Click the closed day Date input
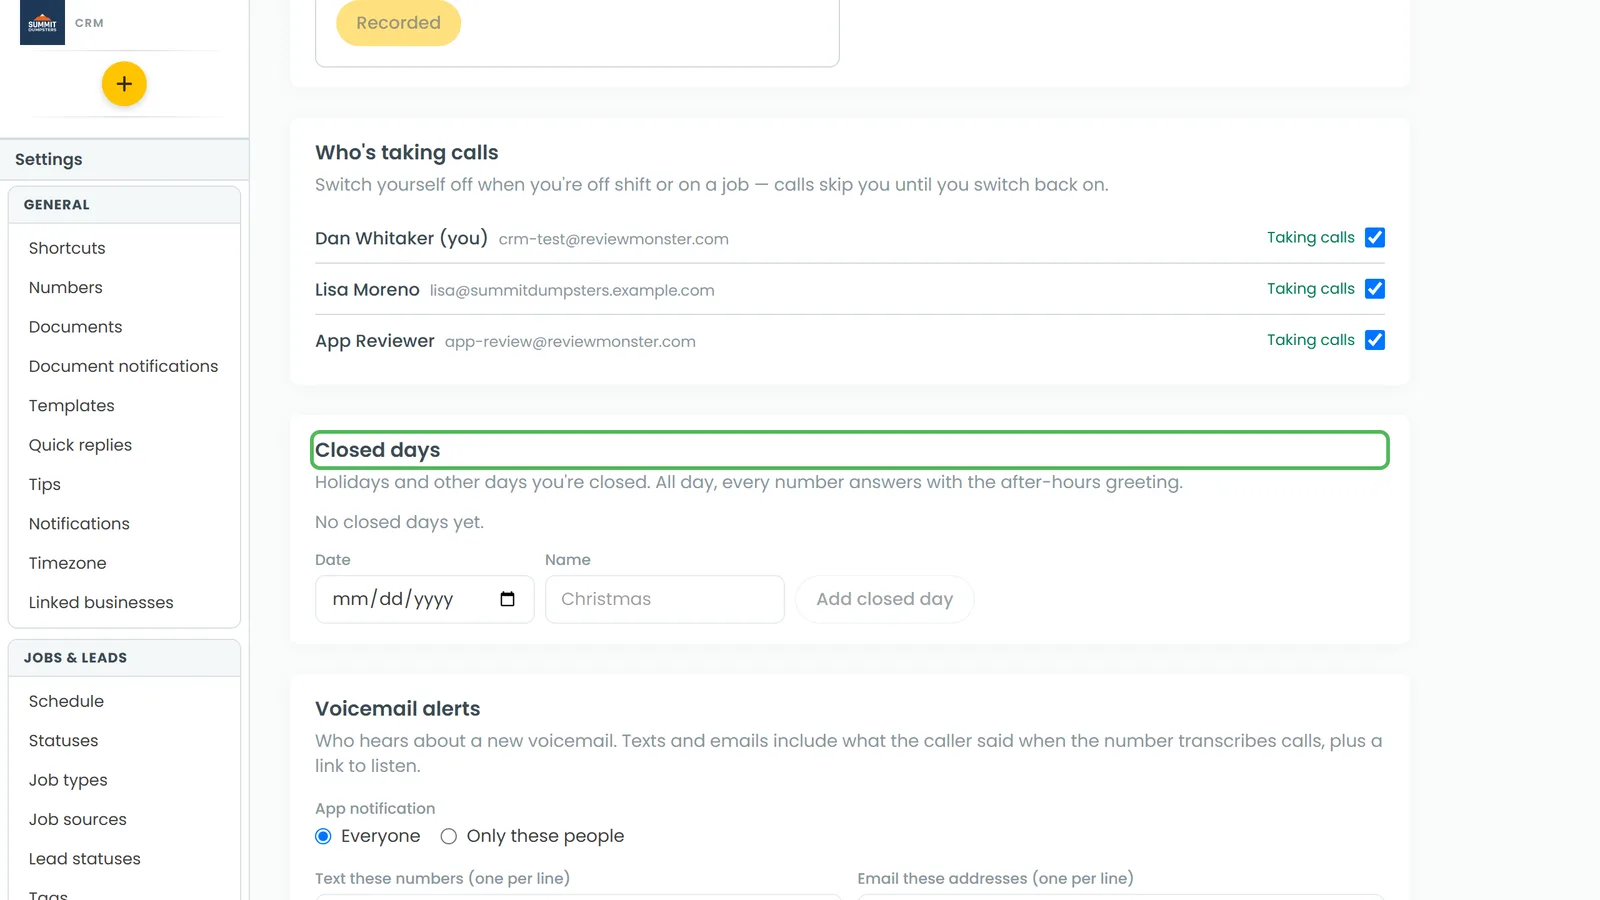The width and height of the screenshot is (1600, 900). click(425, 599)
